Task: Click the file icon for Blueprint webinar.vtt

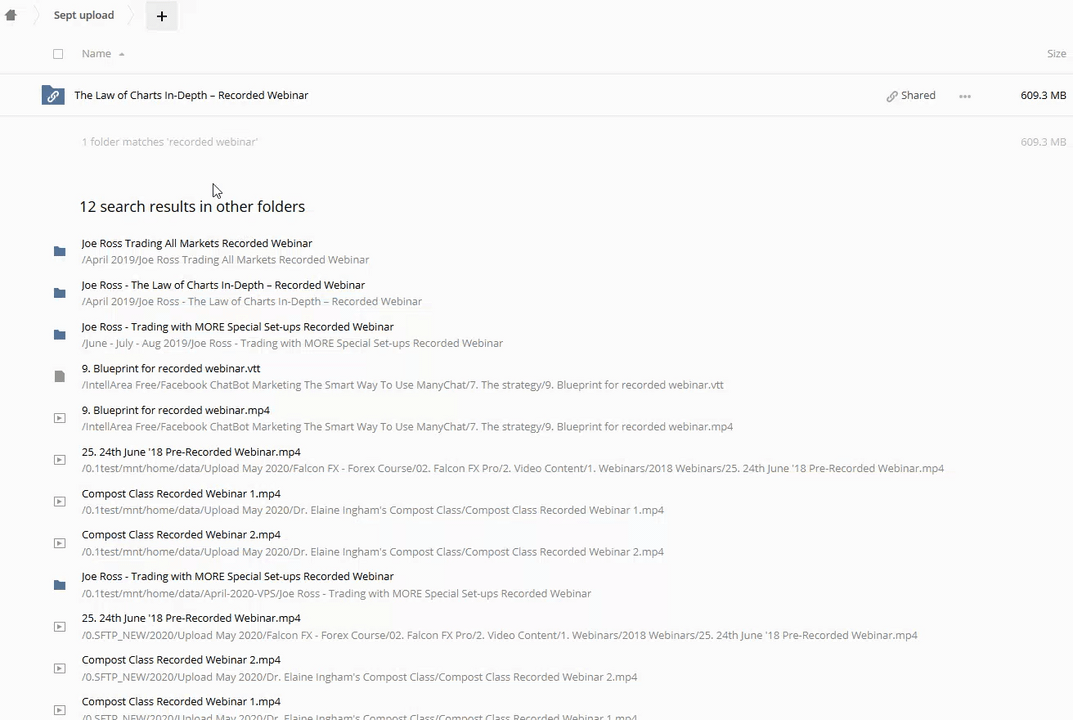Action: [60, 376]
